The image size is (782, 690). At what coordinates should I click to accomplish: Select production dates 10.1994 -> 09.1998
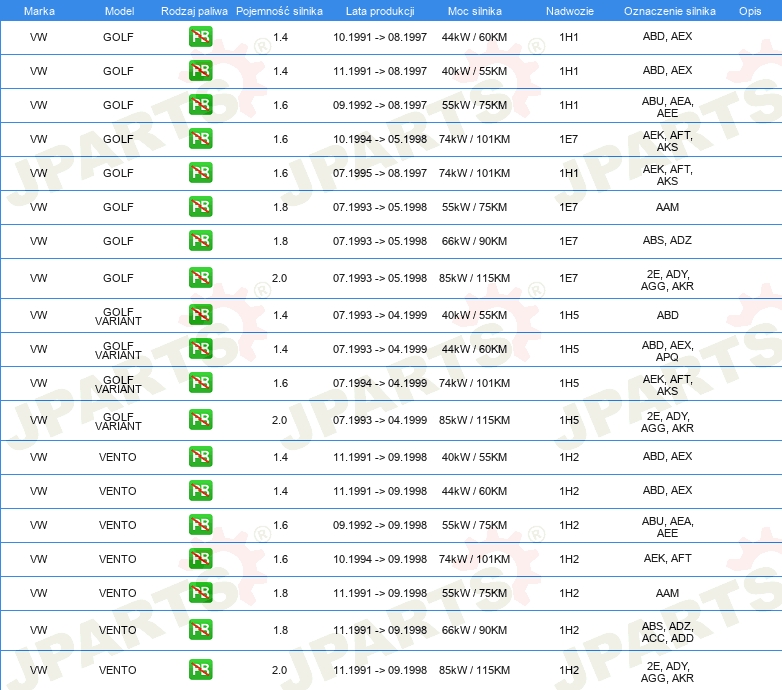tap(380, 559)
